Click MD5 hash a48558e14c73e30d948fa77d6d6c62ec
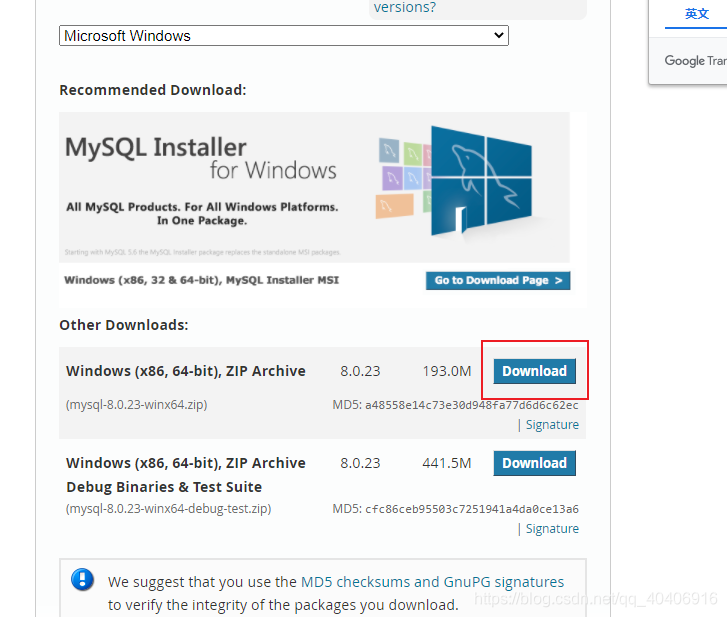This screenshot has width=727, height=617. (x=472, y=405)
